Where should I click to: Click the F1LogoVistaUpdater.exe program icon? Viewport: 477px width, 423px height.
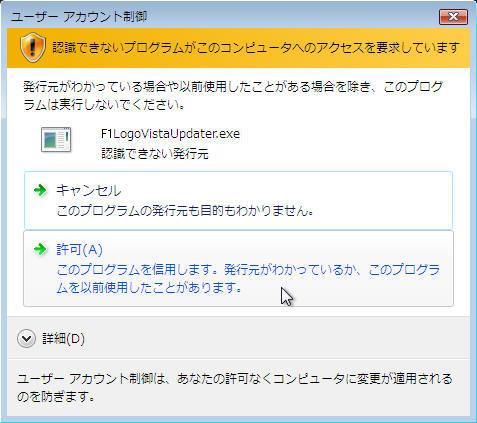click(56, 140)
